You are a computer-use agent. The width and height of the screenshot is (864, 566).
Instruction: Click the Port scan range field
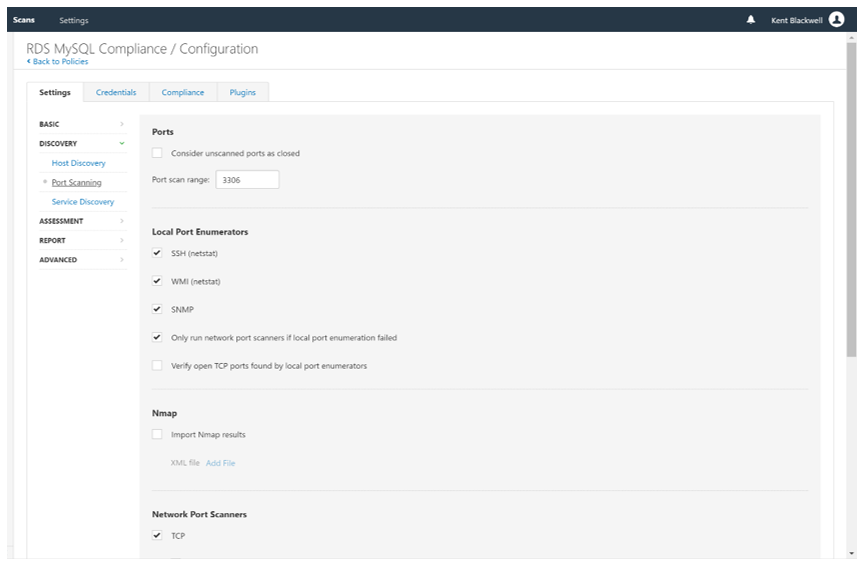247,180
